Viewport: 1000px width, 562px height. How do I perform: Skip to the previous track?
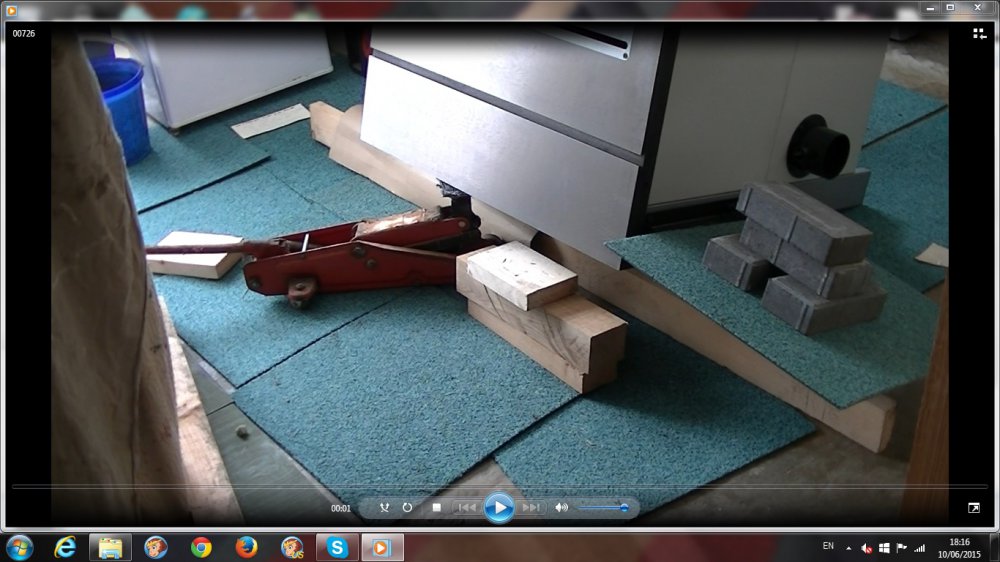point(466,508)
